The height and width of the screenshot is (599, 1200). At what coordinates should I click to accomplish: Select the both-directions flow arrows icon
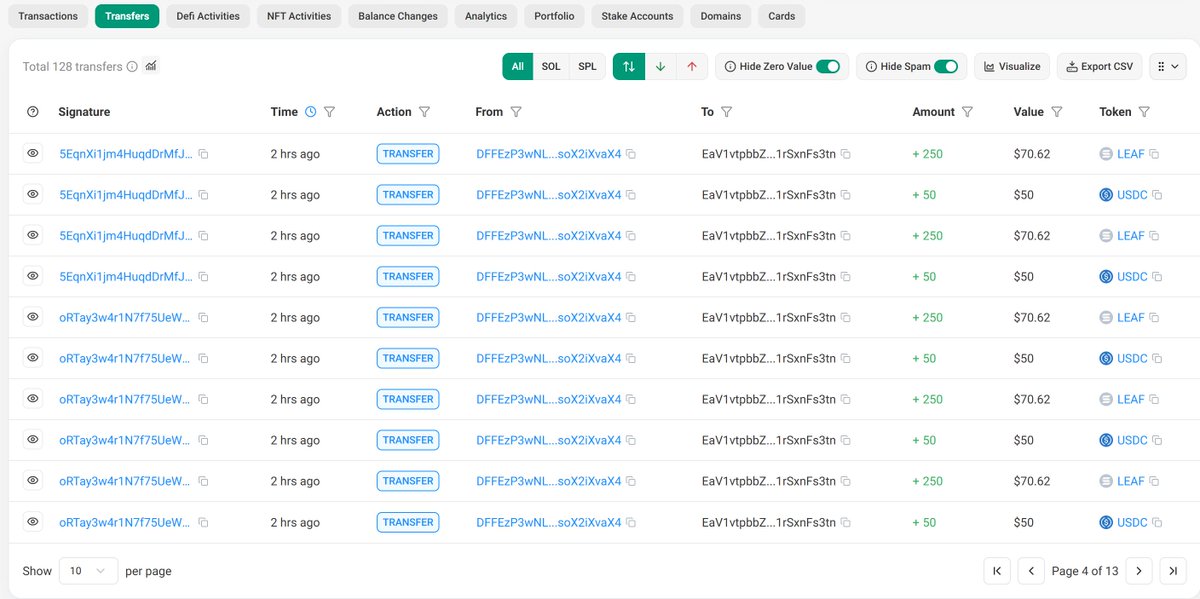628,67
